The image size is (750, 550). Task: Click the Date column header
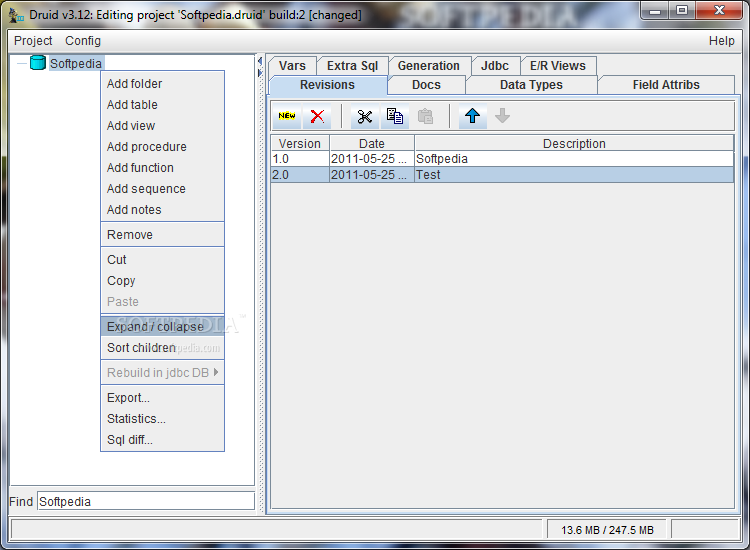tap(372, 143)
